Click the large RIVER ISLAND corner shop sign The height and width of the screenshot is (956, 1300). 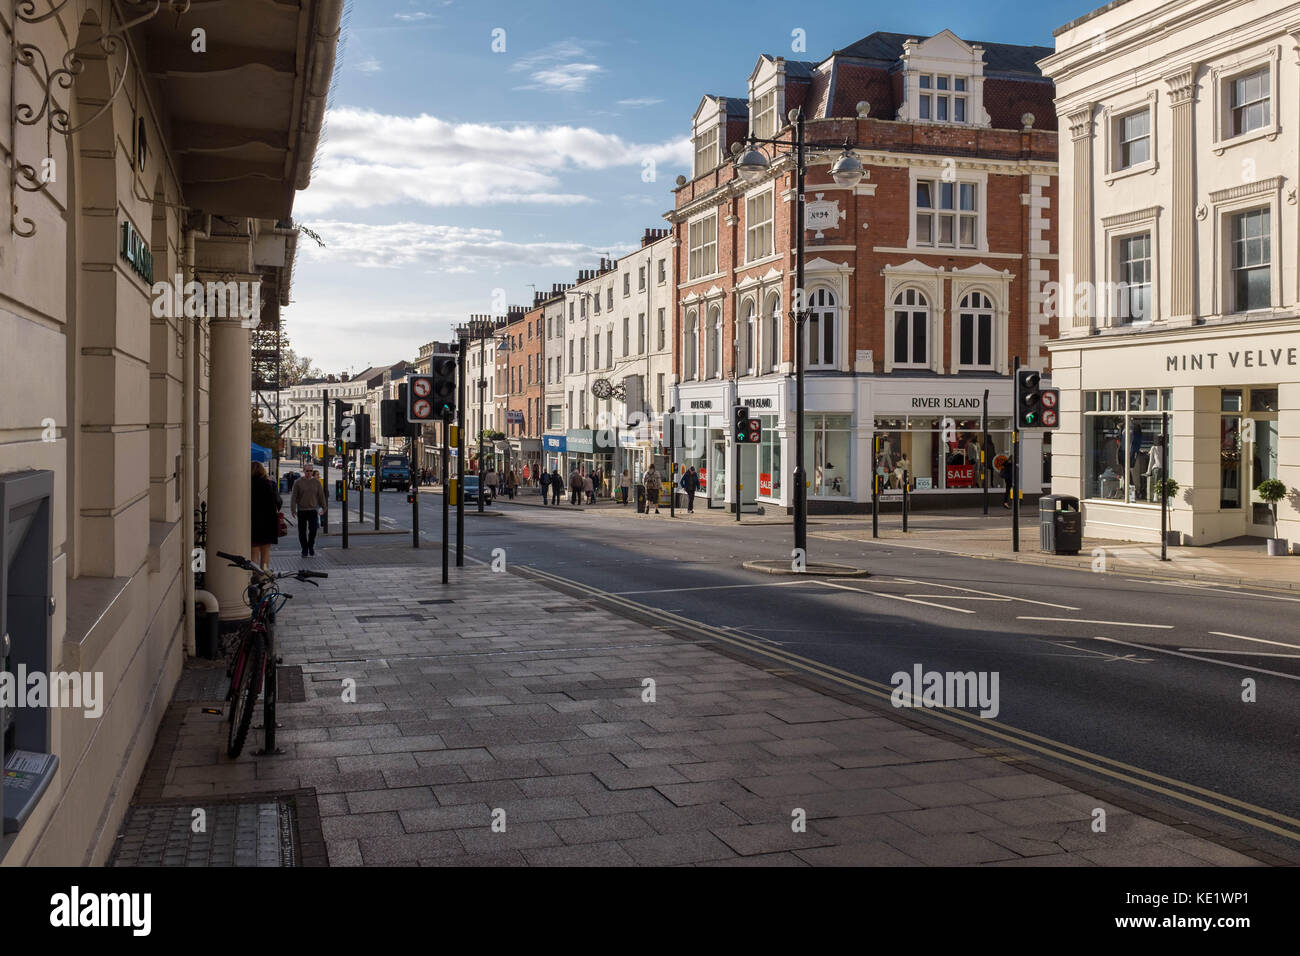point(945,402)
